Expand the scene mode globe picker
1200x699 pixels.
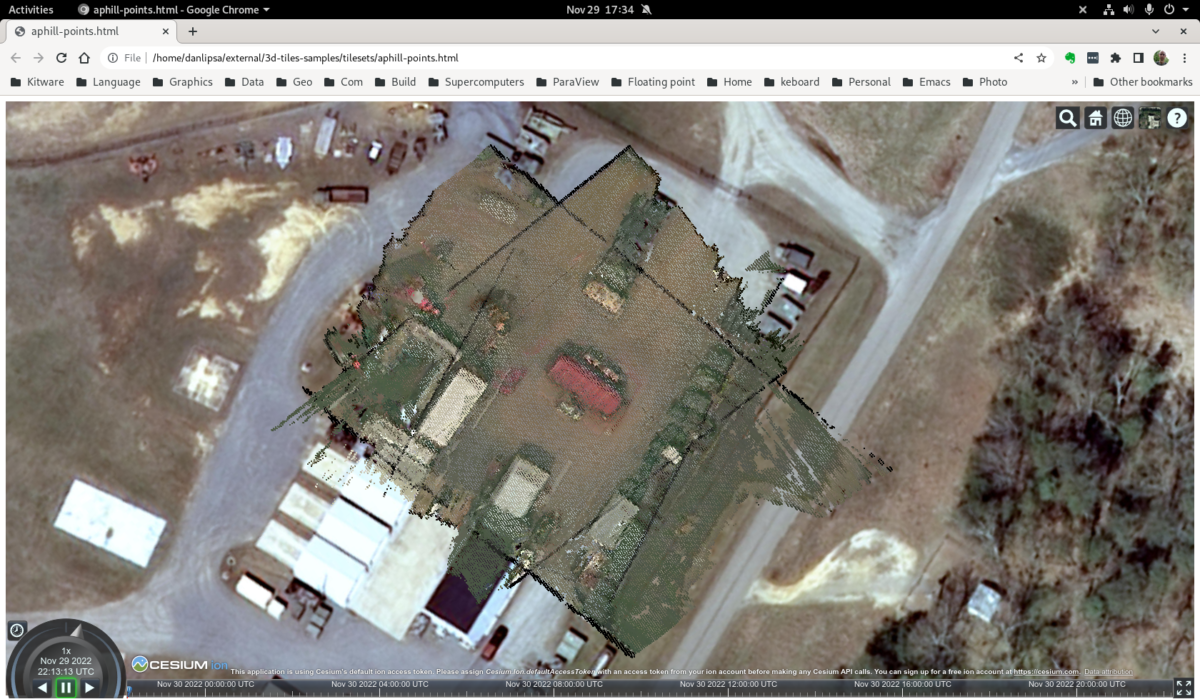(1123, 118)
